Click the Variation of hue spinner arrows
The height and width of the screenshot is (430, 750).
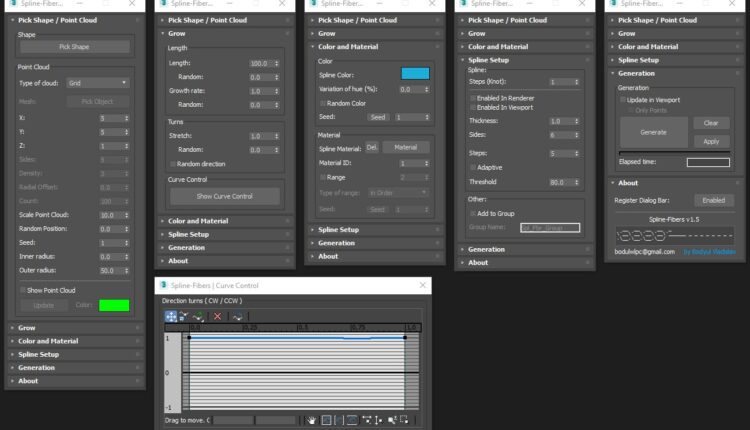click(427, 89)
